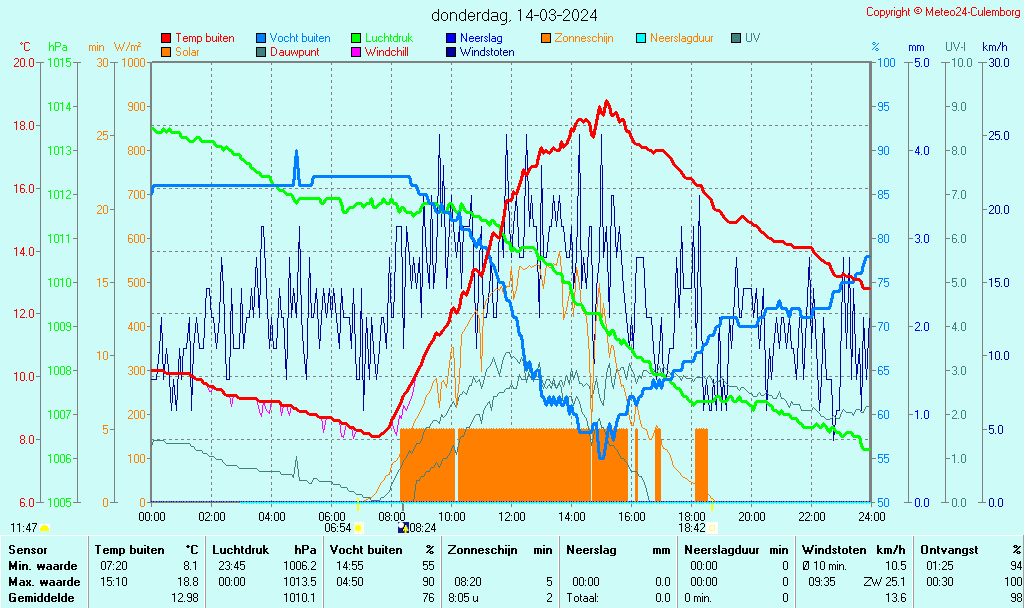Click the magenta Windchill legend square
The width and height of the screenshot is (1026, 608).
click(x=356, y=52)
